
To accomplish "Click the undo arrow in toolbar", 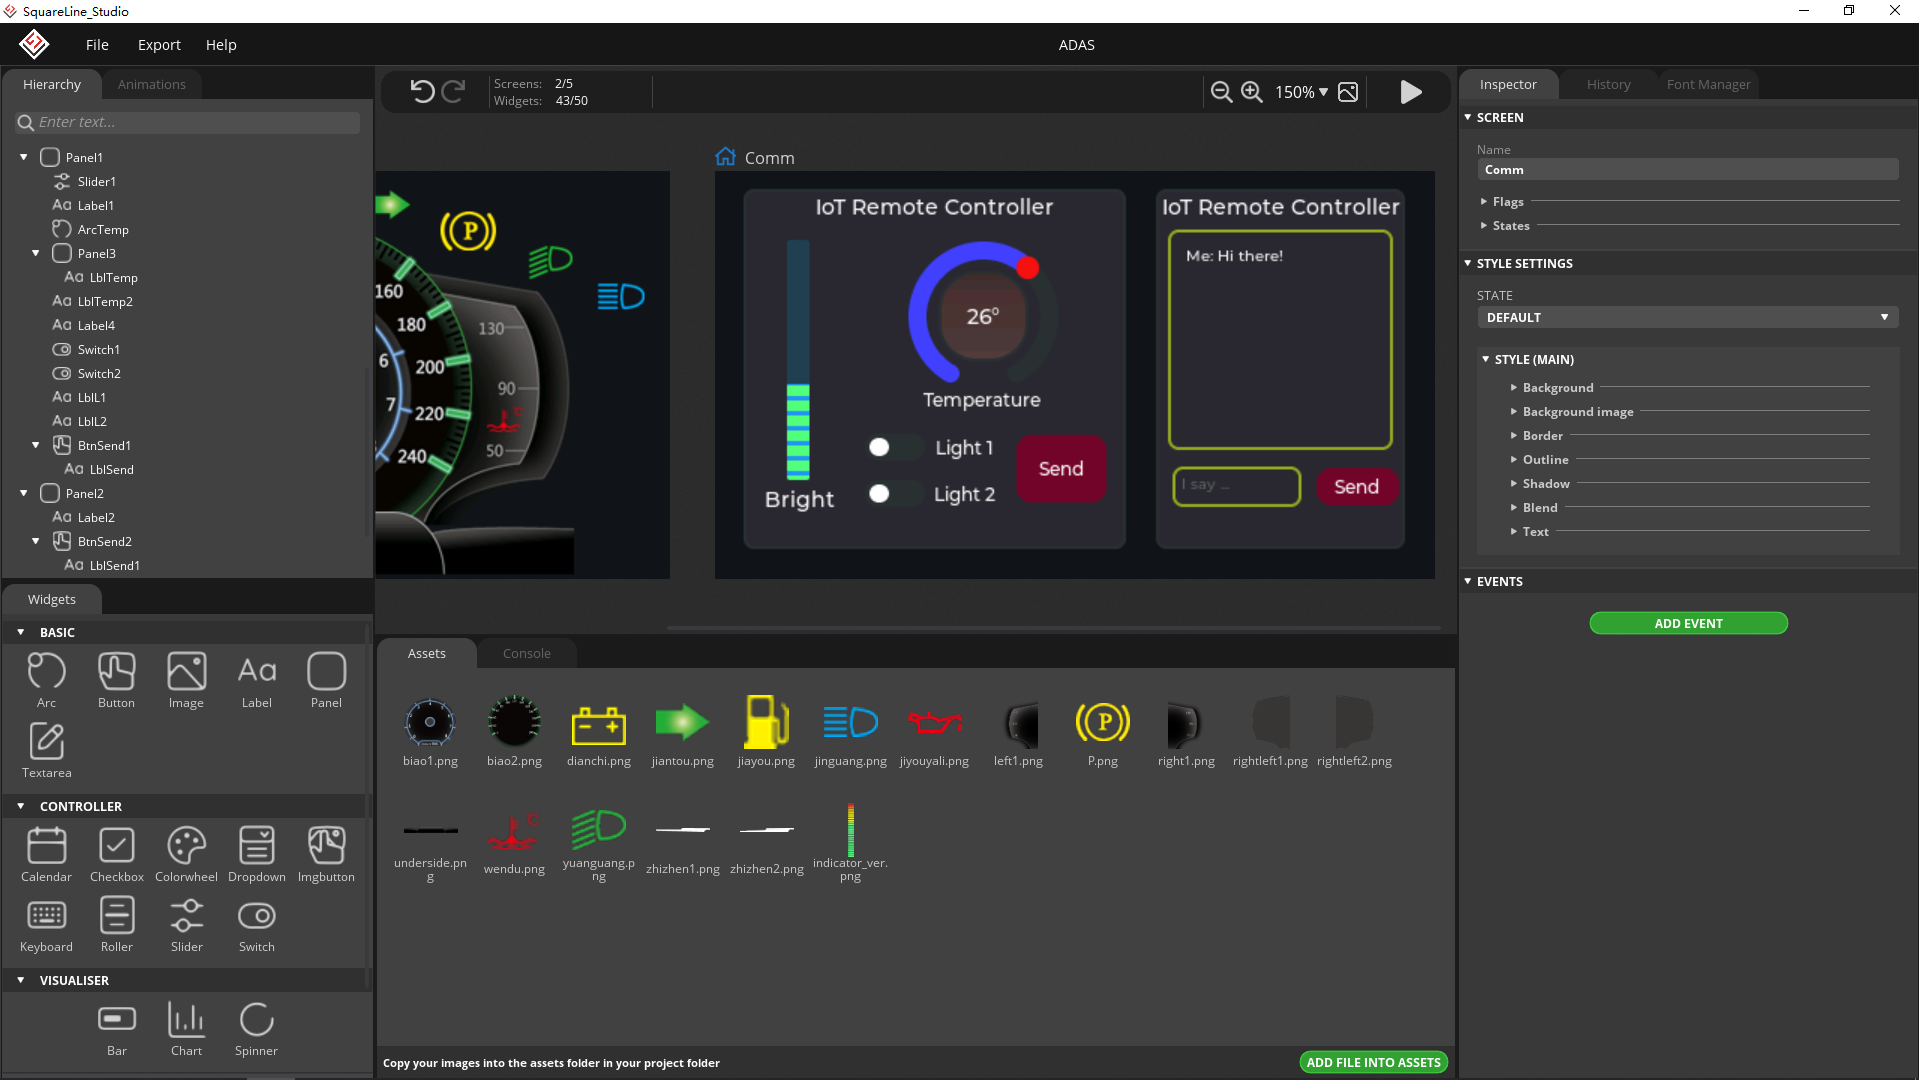I will 422,92.
